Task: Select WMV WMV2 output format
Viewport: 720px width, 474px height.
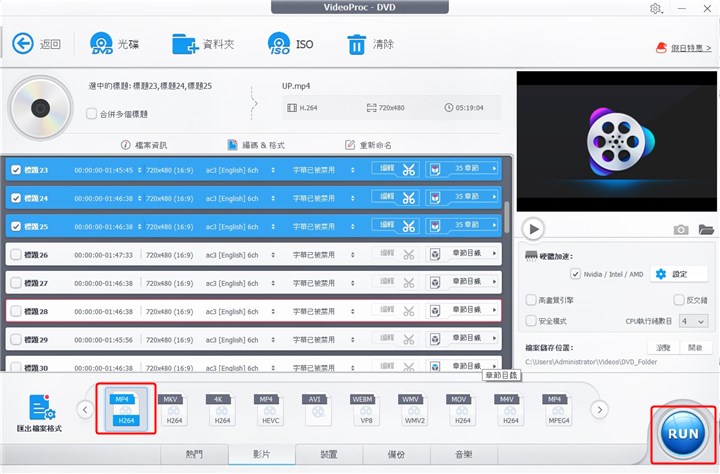Action: [x=414, y=409]
